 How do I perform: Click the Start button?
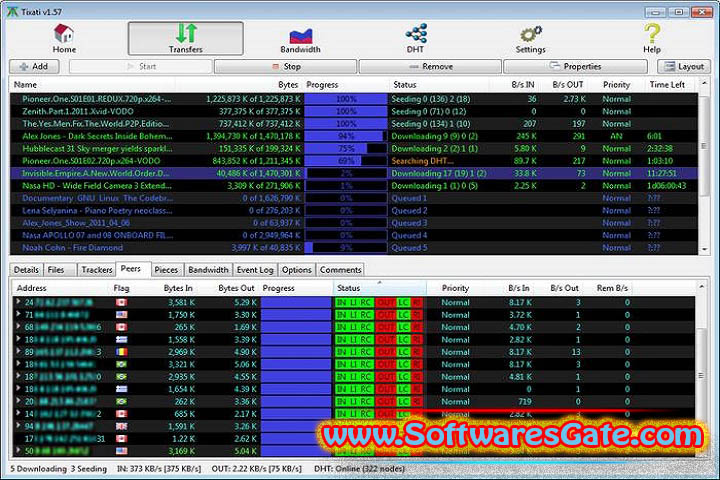pyautogui.click(x=141, y=67)
